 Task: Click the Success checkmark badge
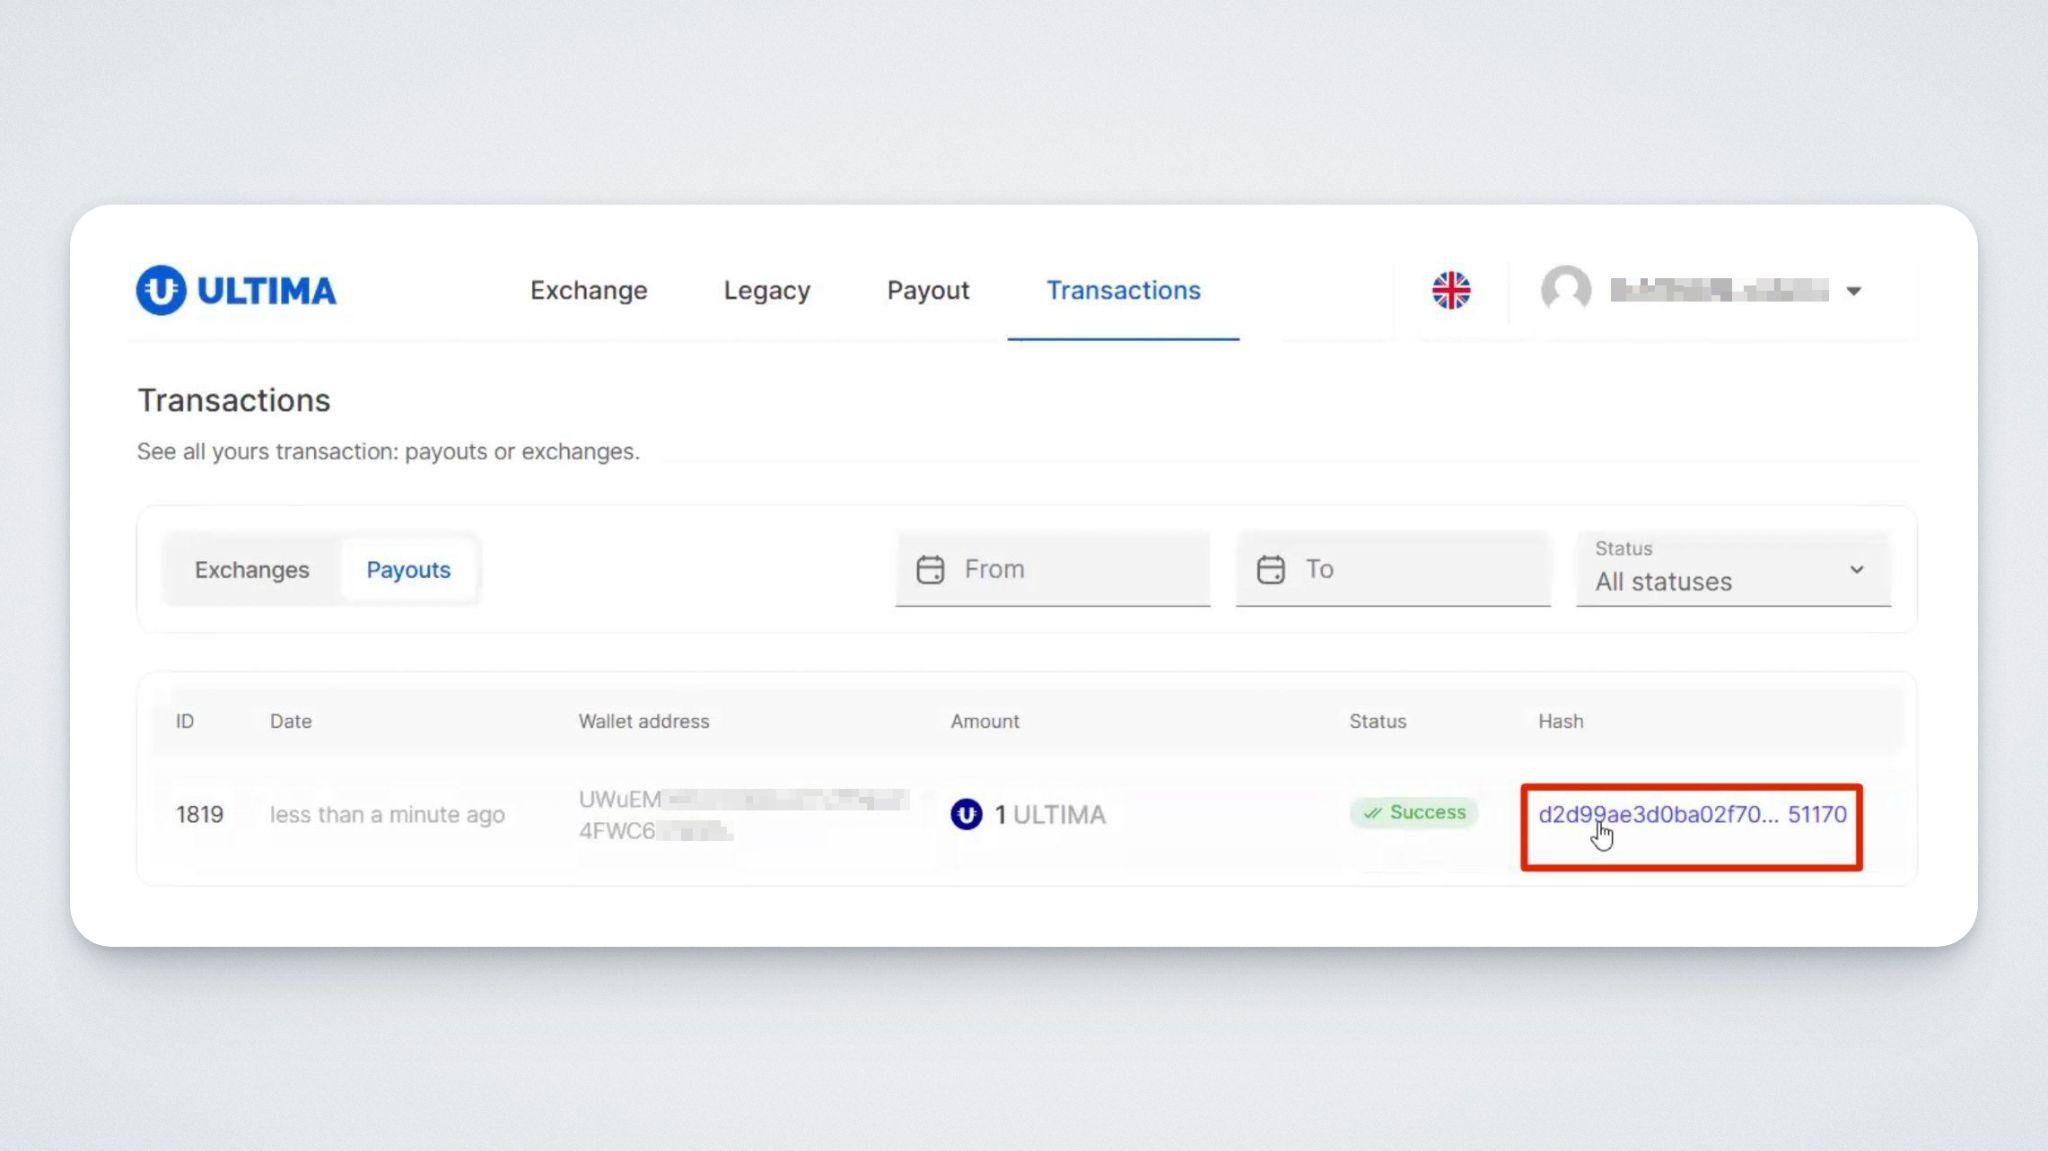pyautogui.click(x=1414, y=812)
